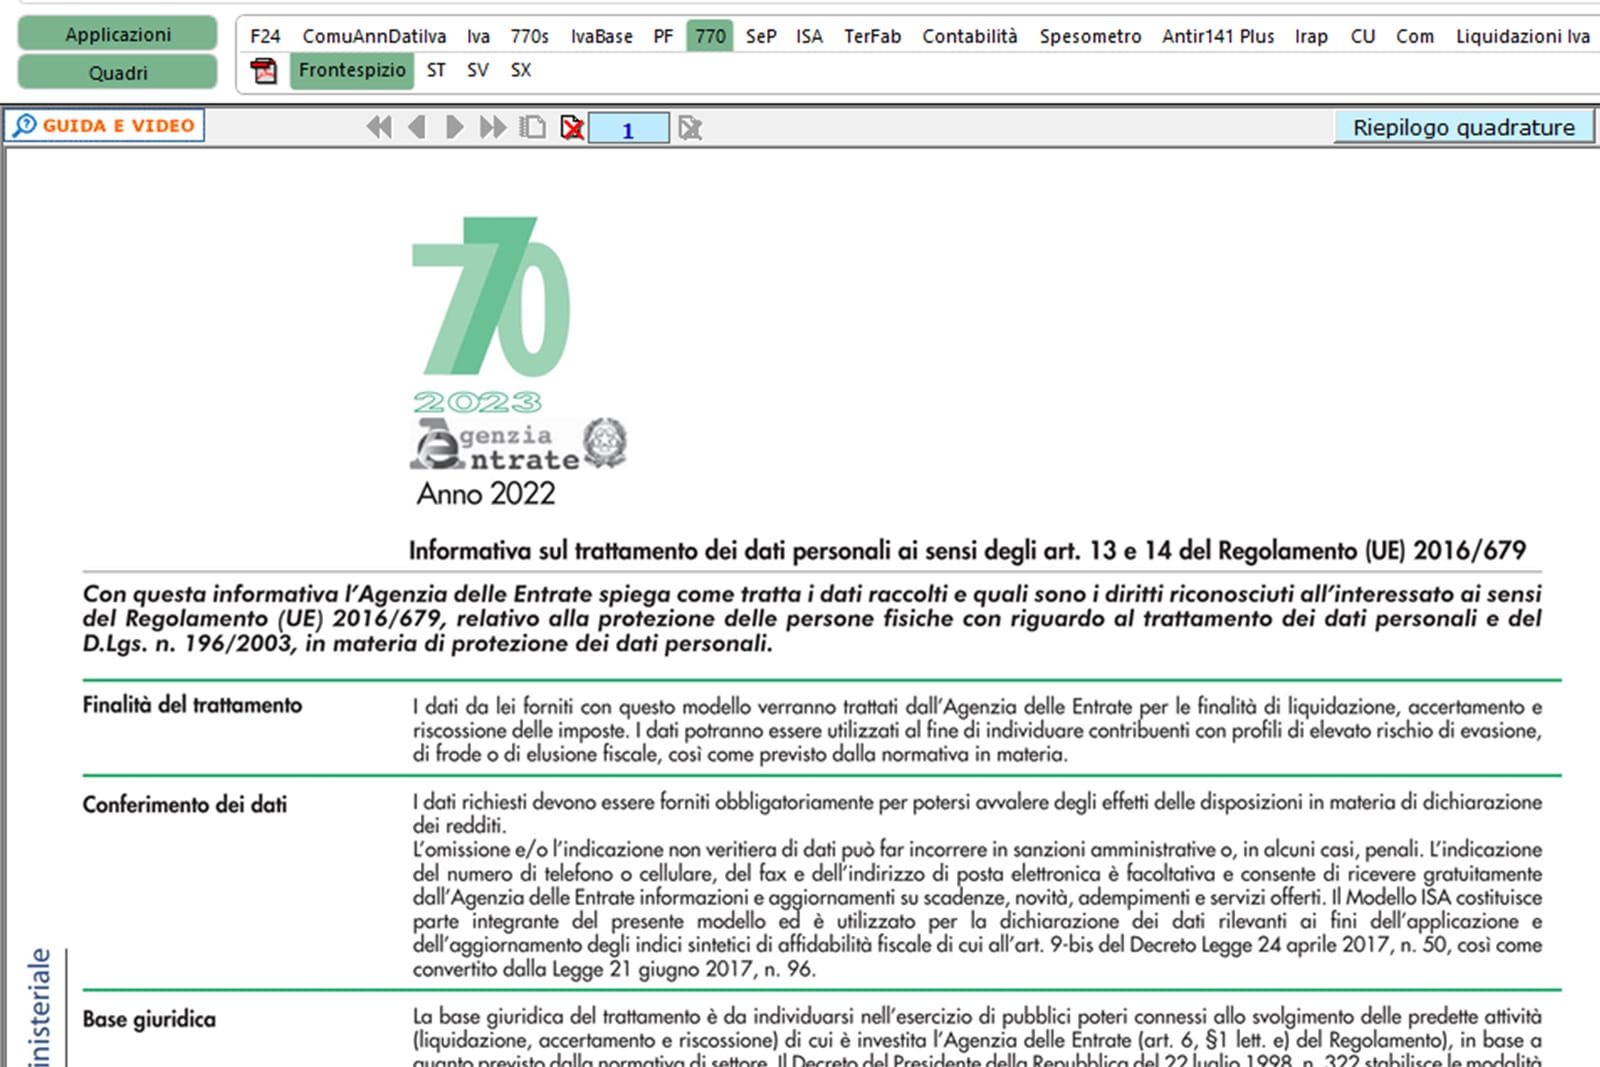Screen dimensions: 1600x1067
Task: Open the IvaBase tab
Action: pyautogui.click(x=602, y=36)
